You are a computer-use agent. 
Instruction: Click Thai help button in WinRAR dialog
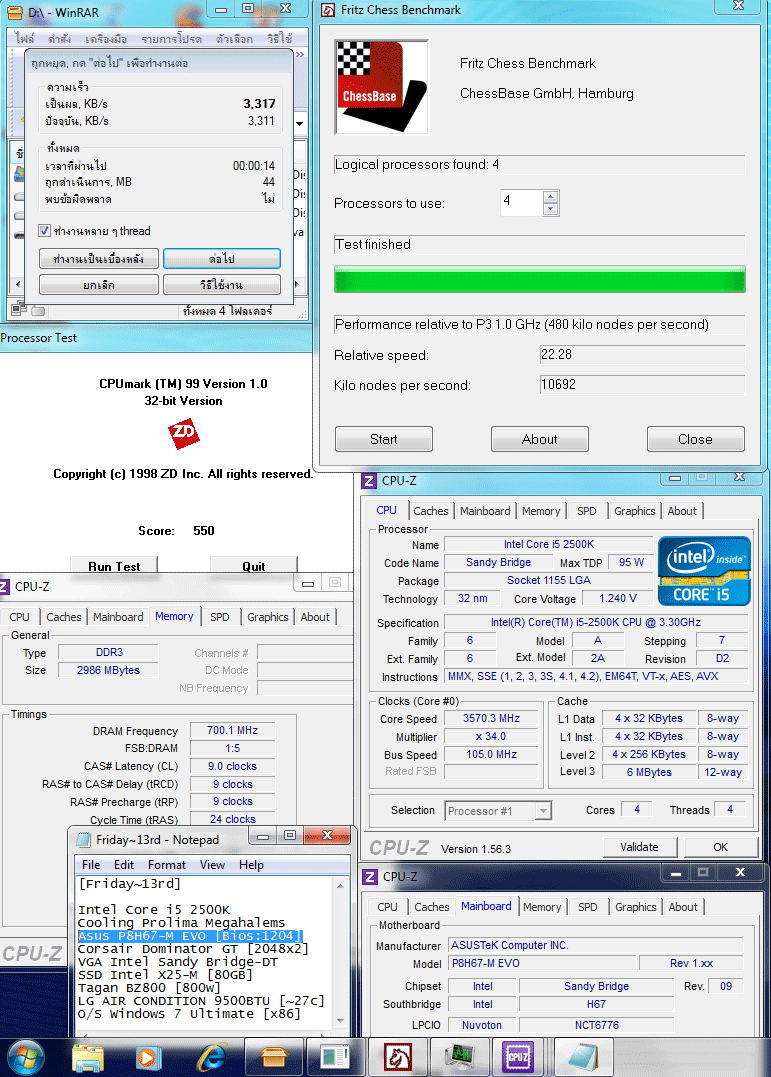pos(221,284)
